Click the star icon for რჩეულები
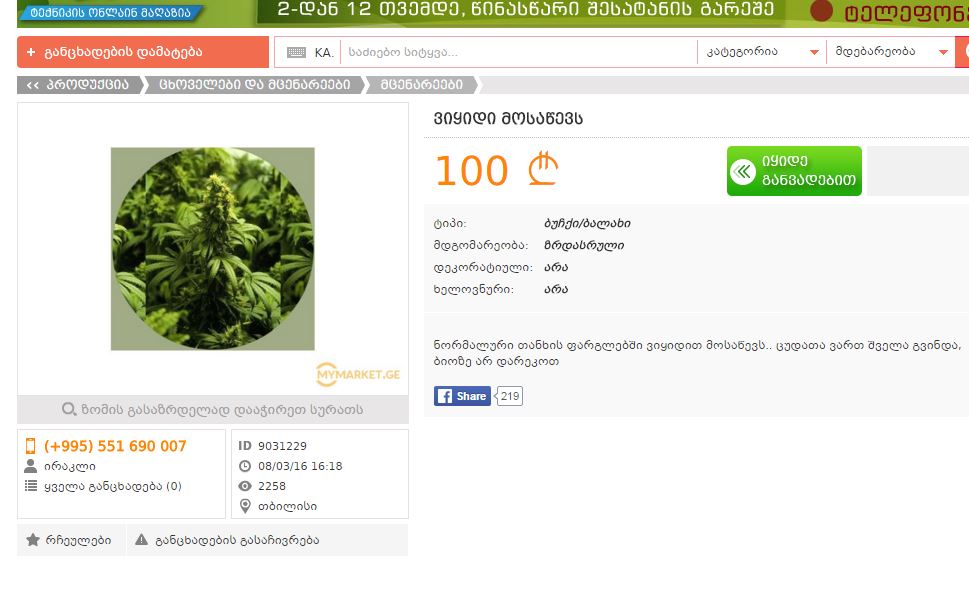Image resolution: width=969 pixels, height=611 pixels. pyautogui.click(x=33, y=540)
